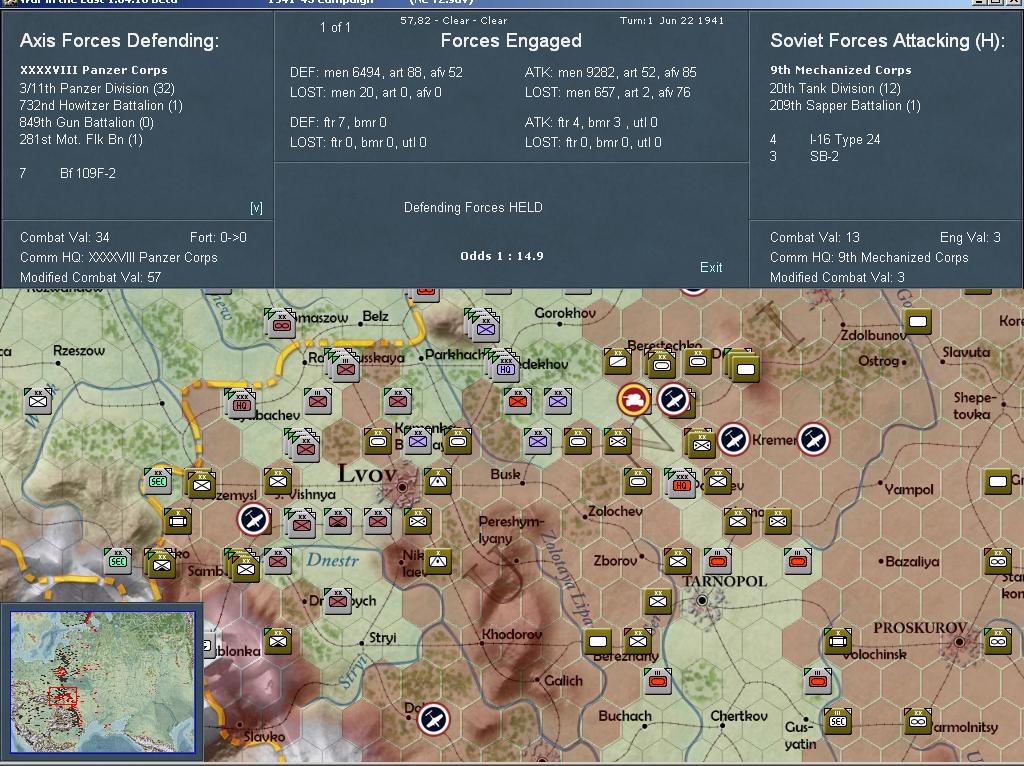
Task: Click 'Modified Combat Val: 57' text
Action: pyautogui.click(x=90, y=277)
